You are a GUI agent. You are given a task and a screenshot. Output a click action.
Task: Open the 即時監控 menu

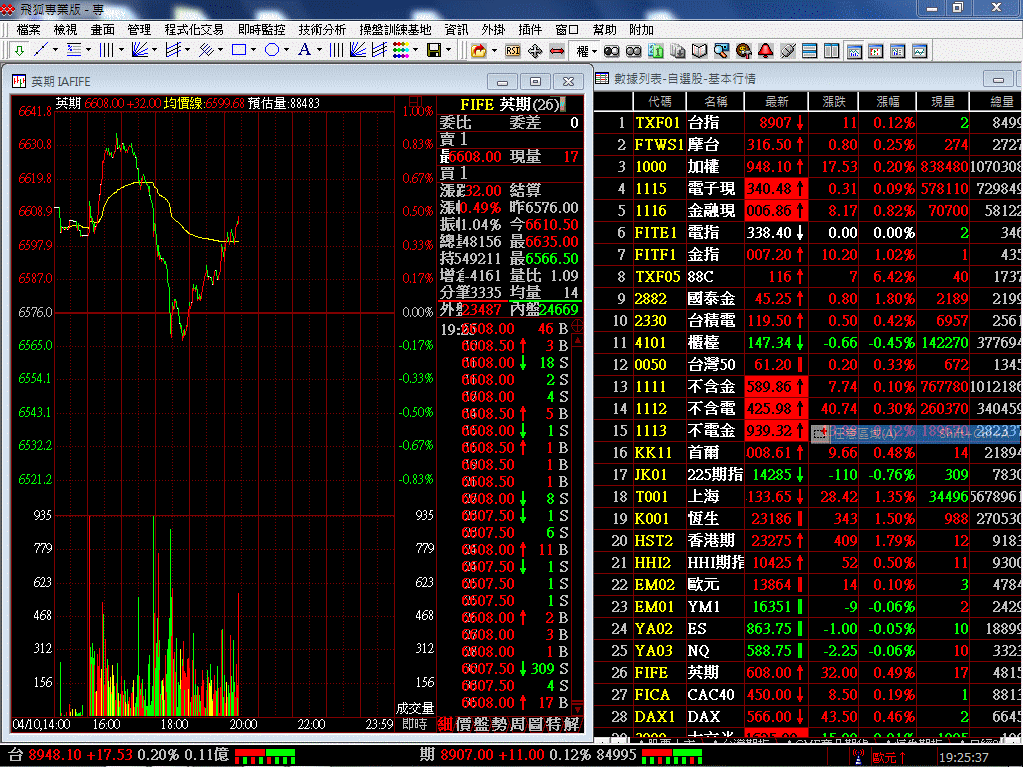point(262,29)
